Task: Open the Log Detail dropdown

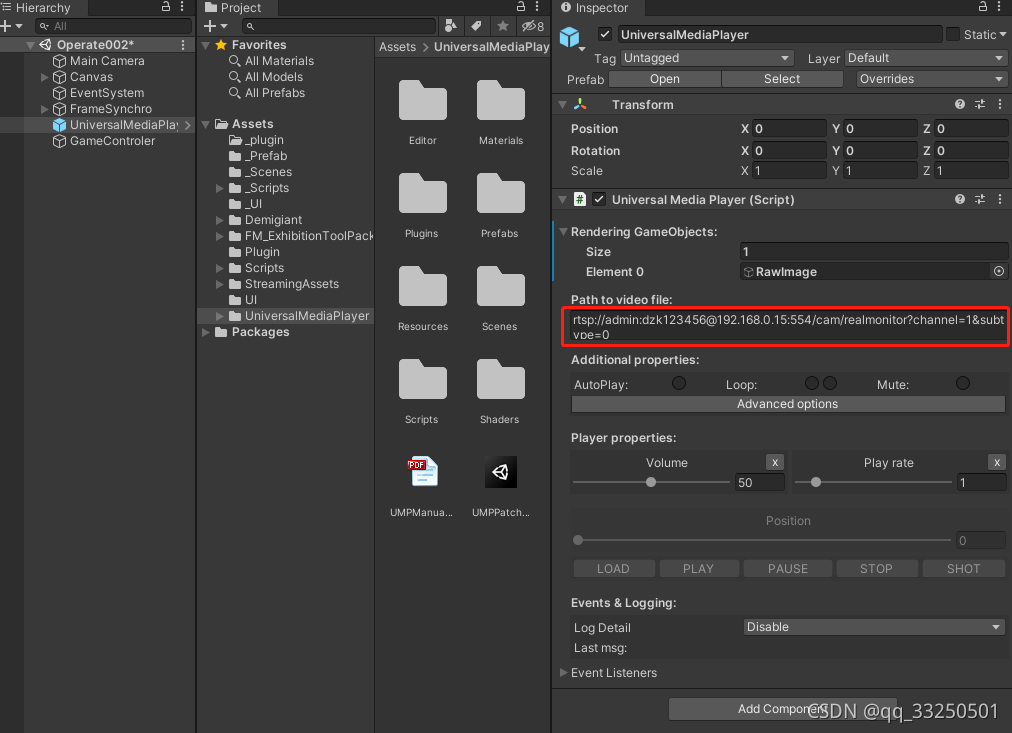Action: coord(872,627)
